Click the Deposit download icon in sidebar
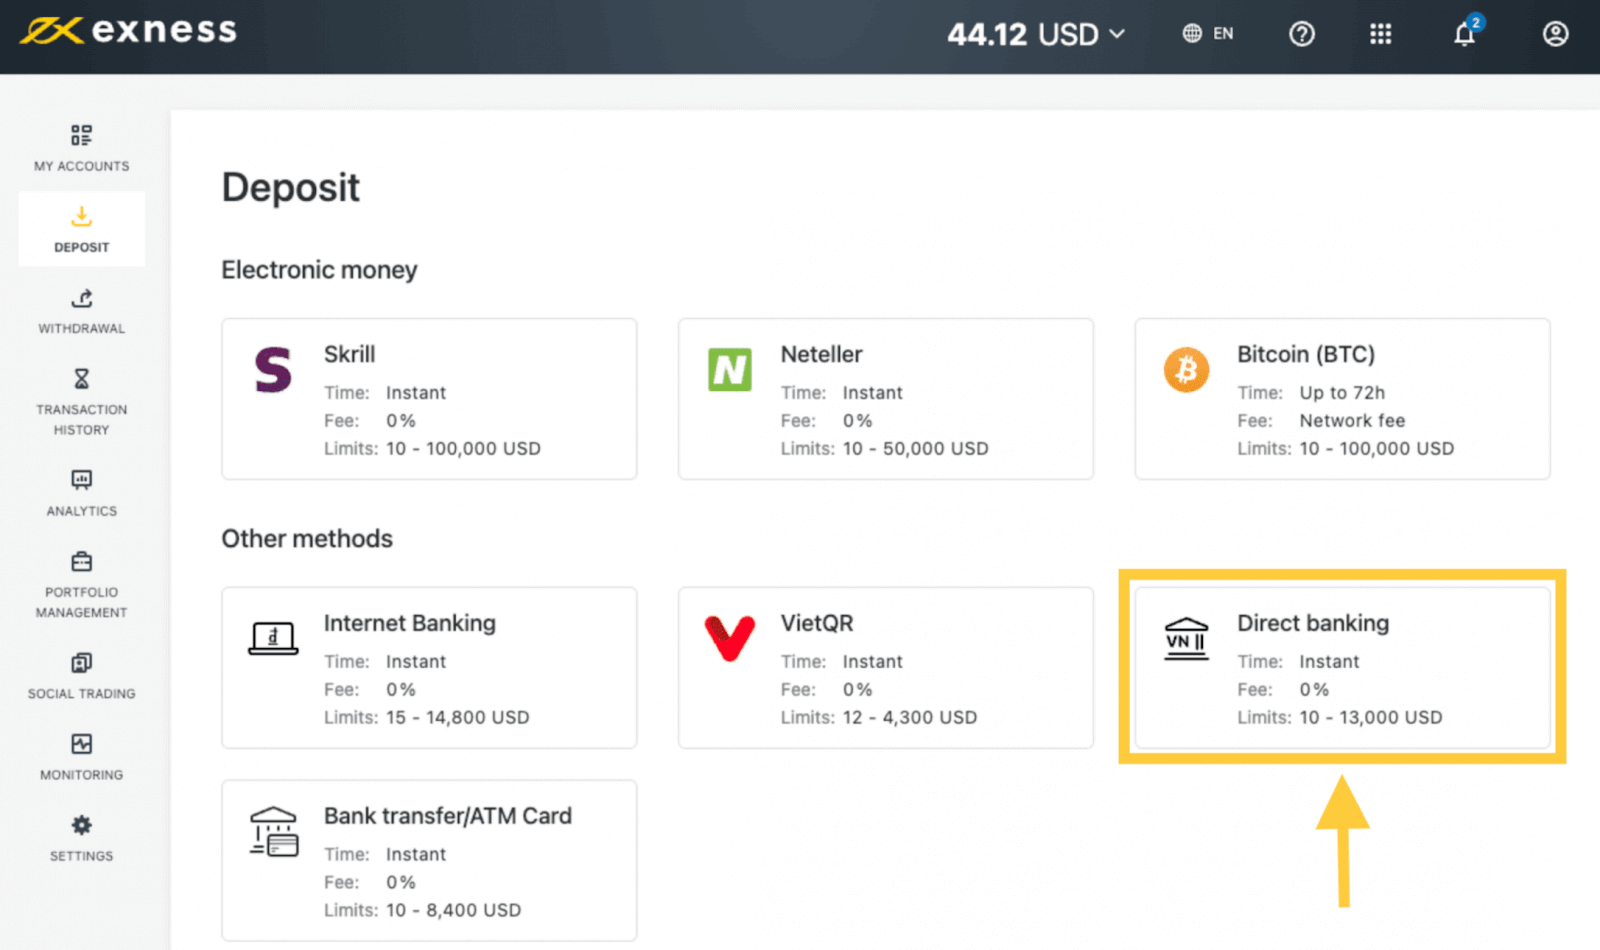1600x950 pixels. tap(81, 216)
